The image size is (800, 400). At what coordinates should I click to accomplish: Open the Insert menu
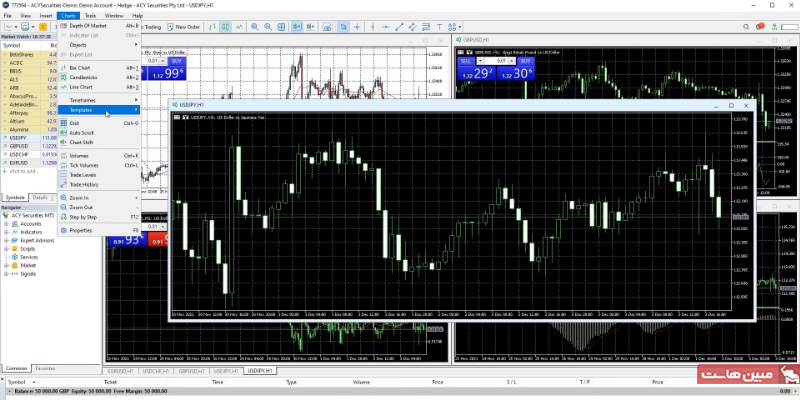pyautogui.click(x=46, y=16)
